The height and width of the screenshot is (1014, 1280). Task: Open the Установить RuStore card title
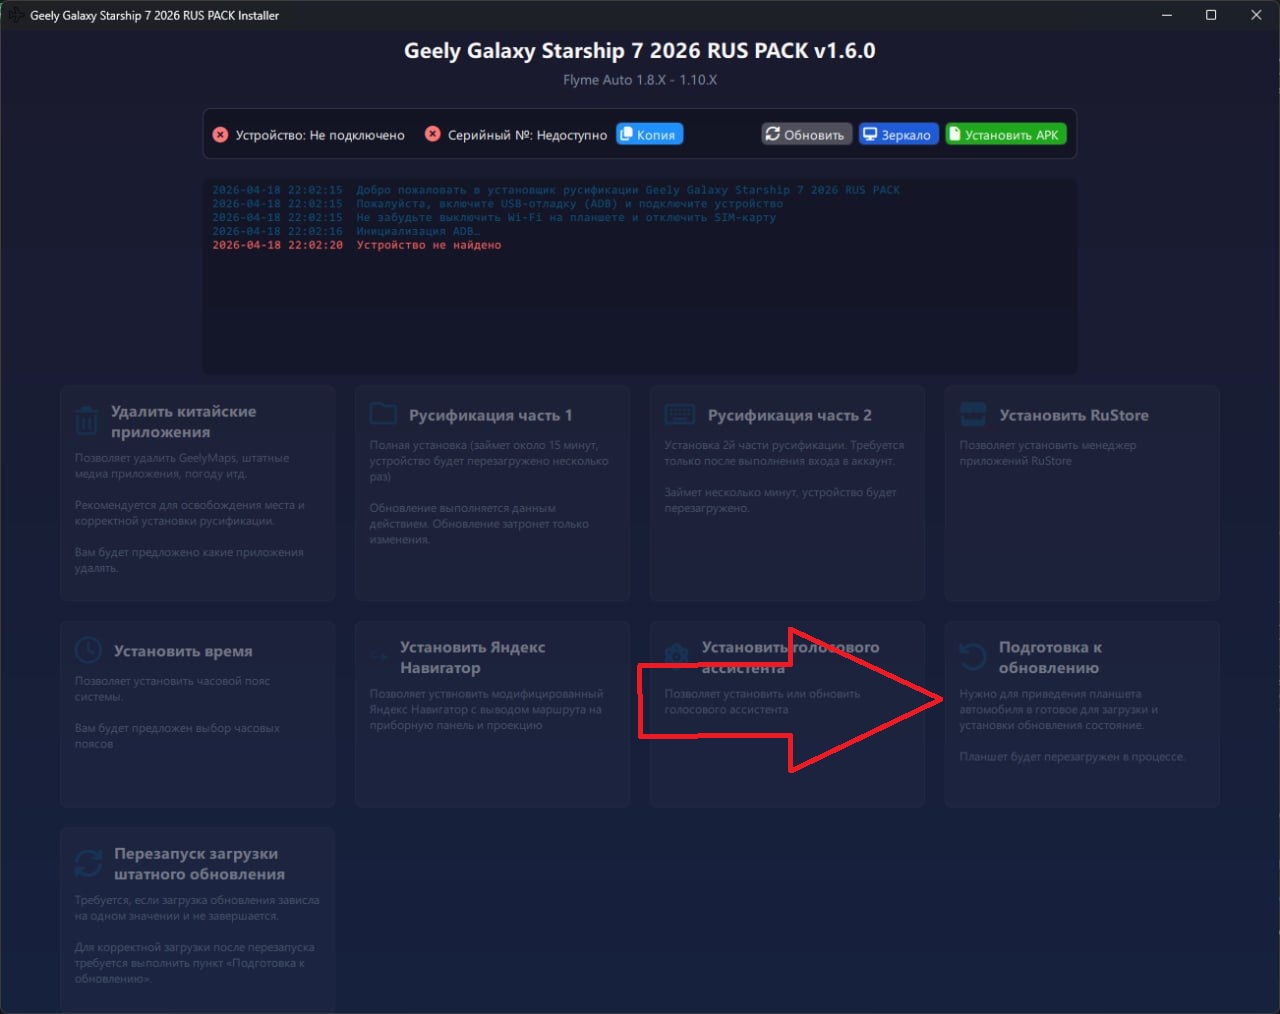(1074, 415)
